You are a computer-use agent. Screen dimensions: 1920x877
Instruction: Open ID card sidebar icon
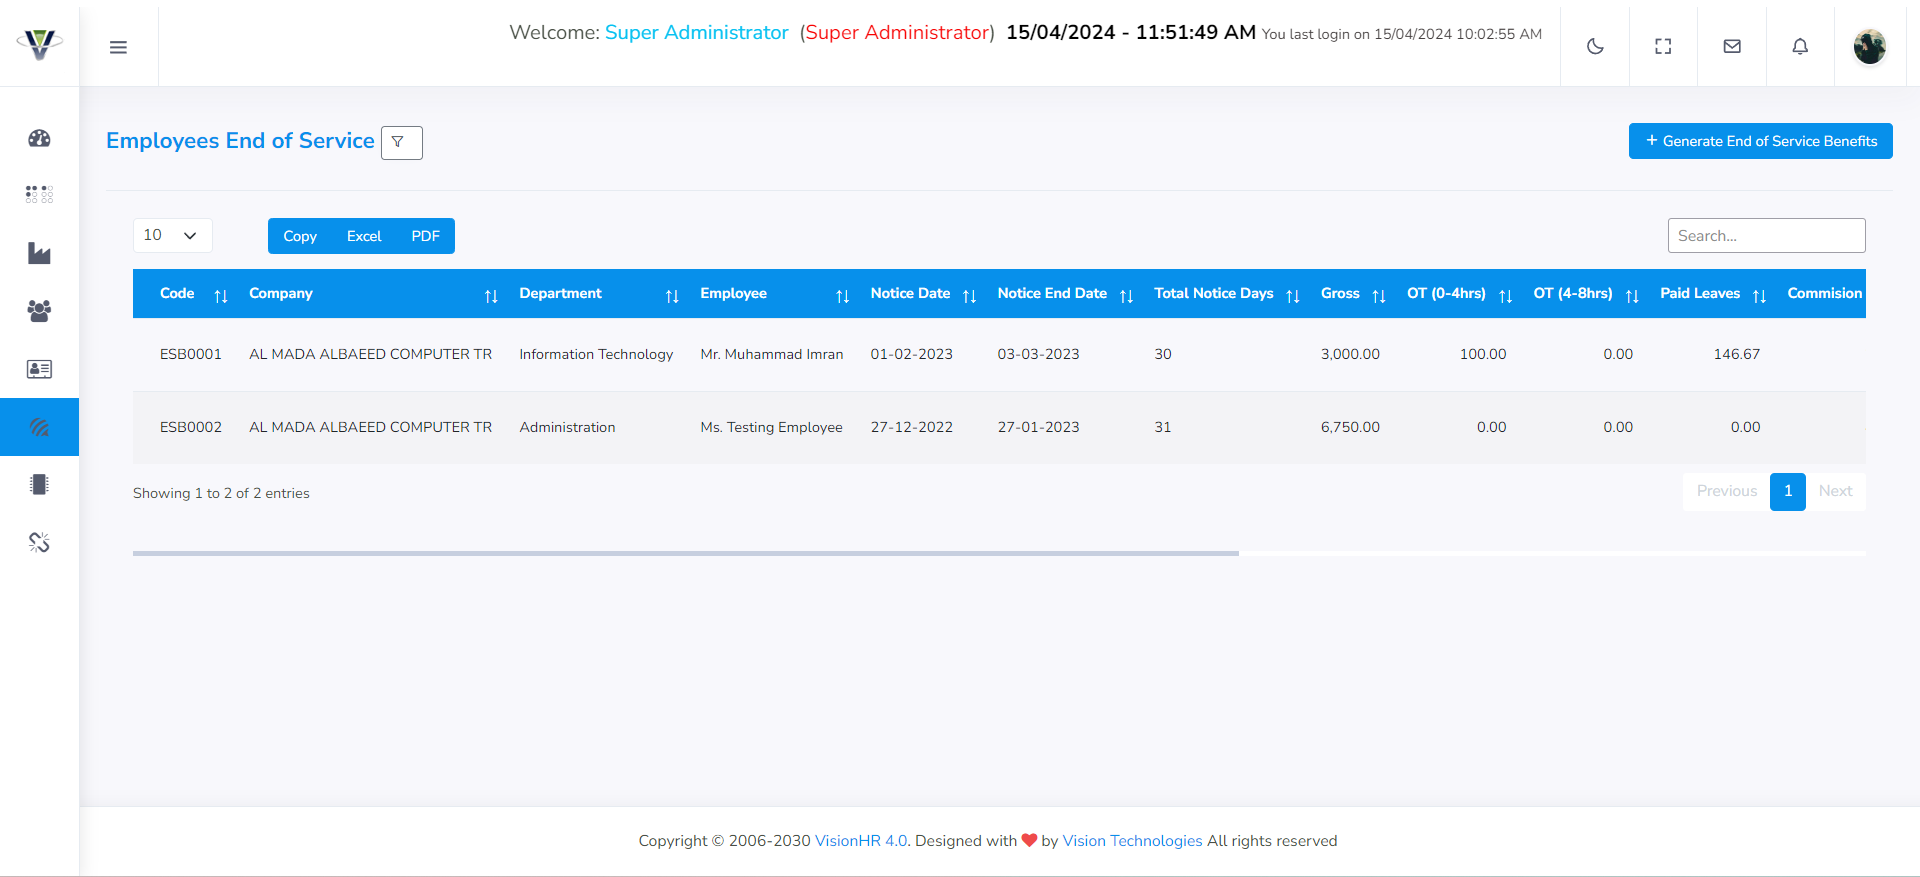[39, 369]
